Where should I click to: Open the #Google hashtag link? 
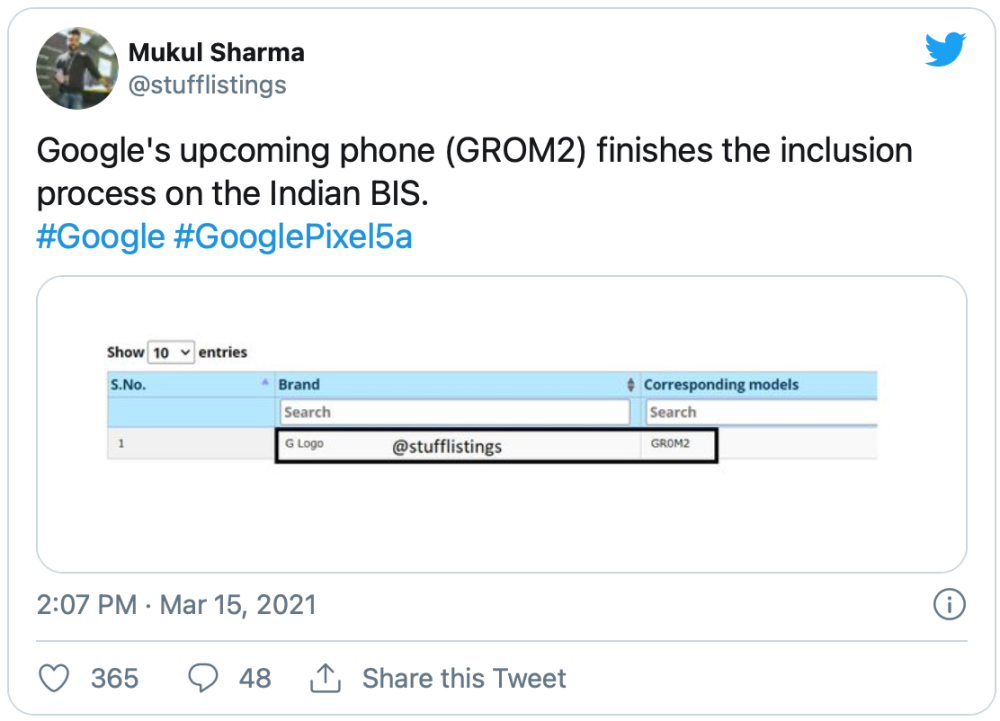coord(100,237)
